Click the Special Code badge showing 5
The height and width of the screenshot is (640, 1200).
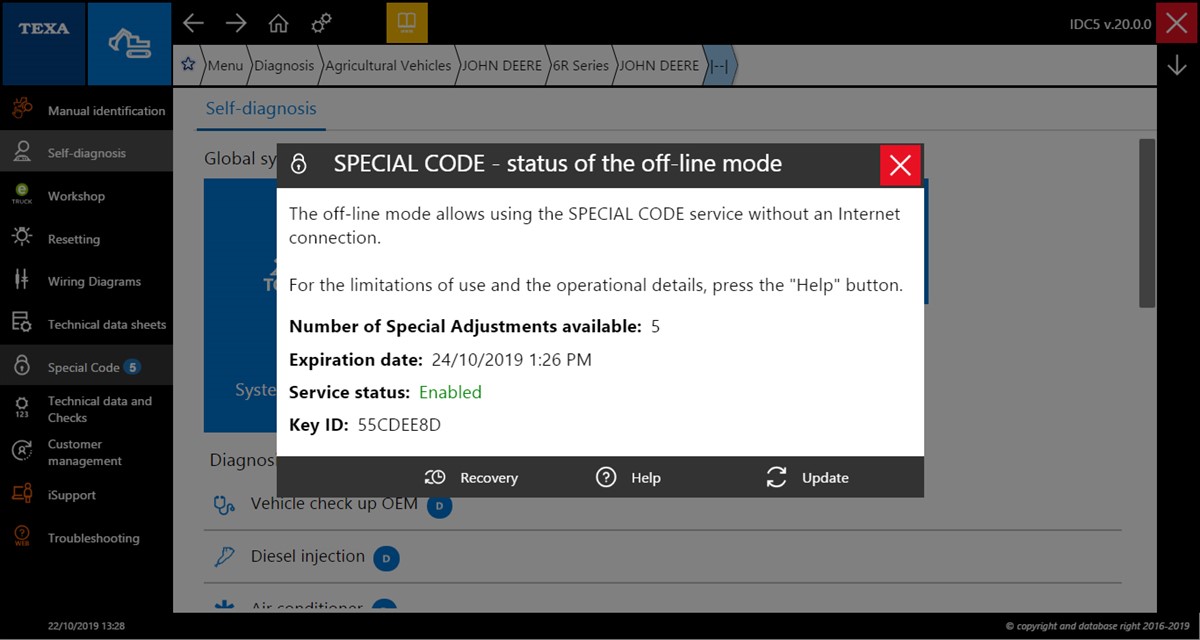(133, 367)
